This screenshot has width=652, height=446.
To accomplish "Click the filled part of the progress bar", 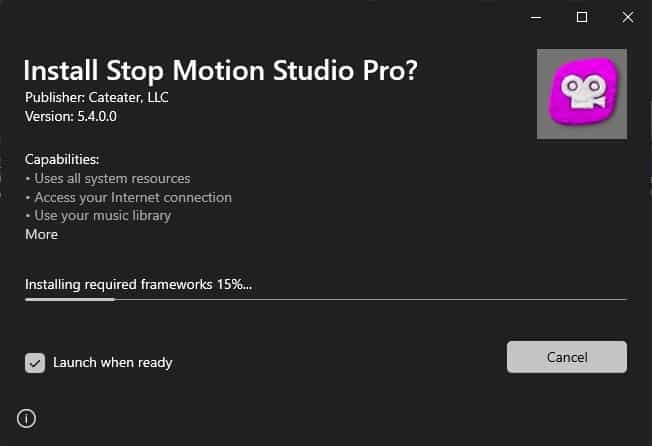I will coord(70,299).
